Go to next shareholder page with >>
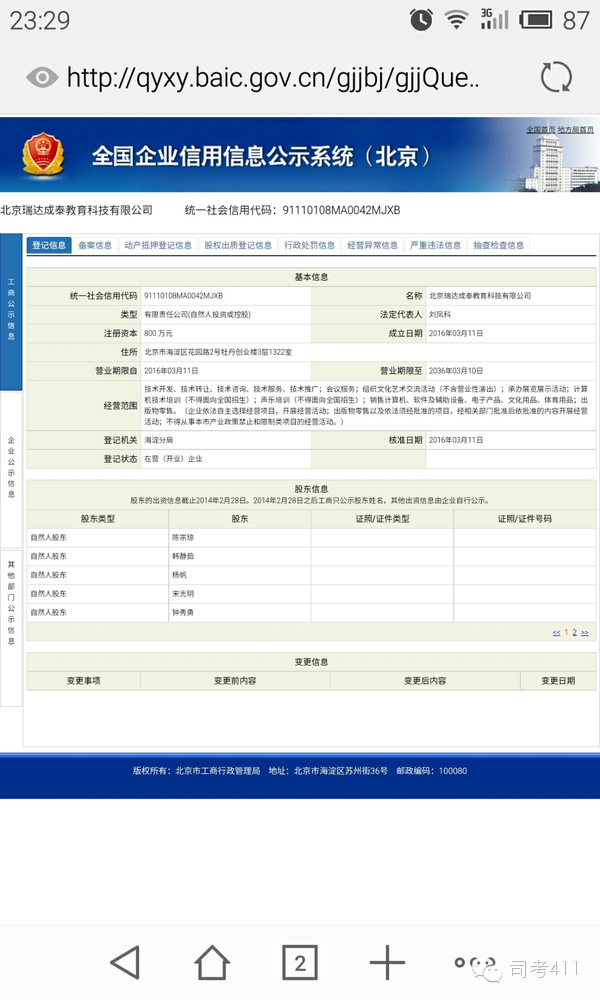600x1000 pixels. [x=585, y=633]
